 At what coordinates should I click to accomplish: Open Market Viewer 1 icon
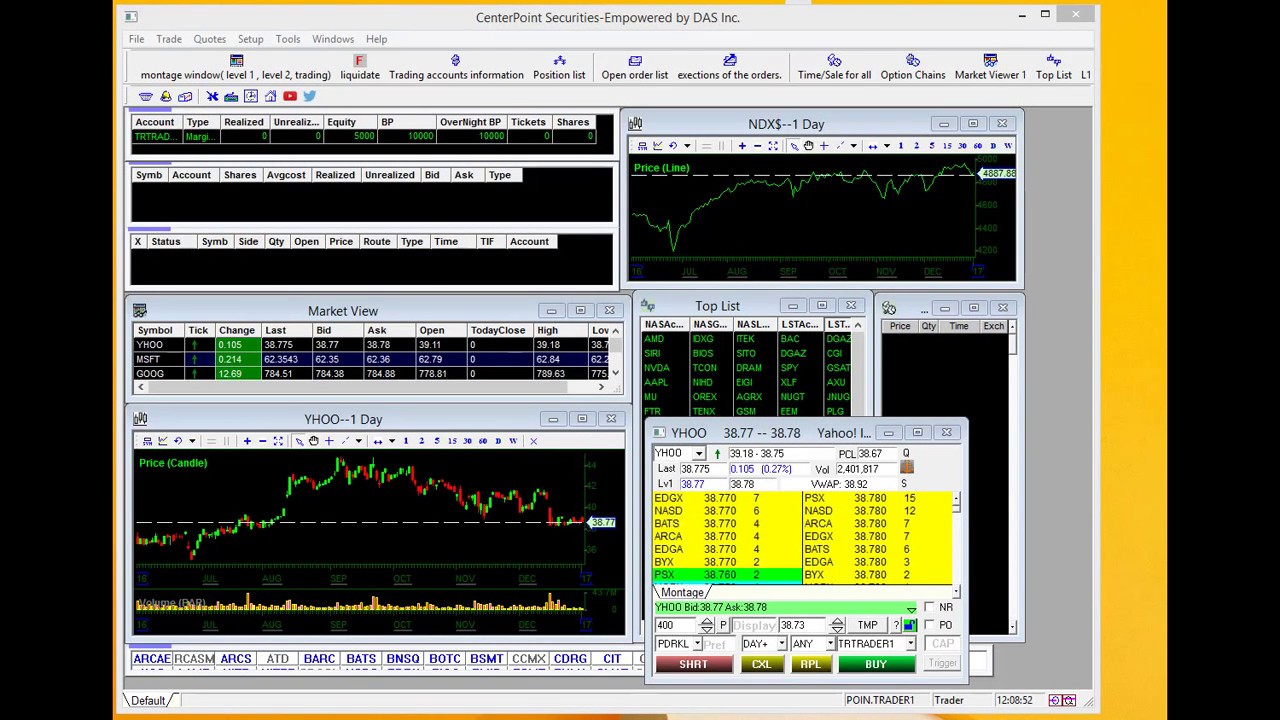(990, 61)
